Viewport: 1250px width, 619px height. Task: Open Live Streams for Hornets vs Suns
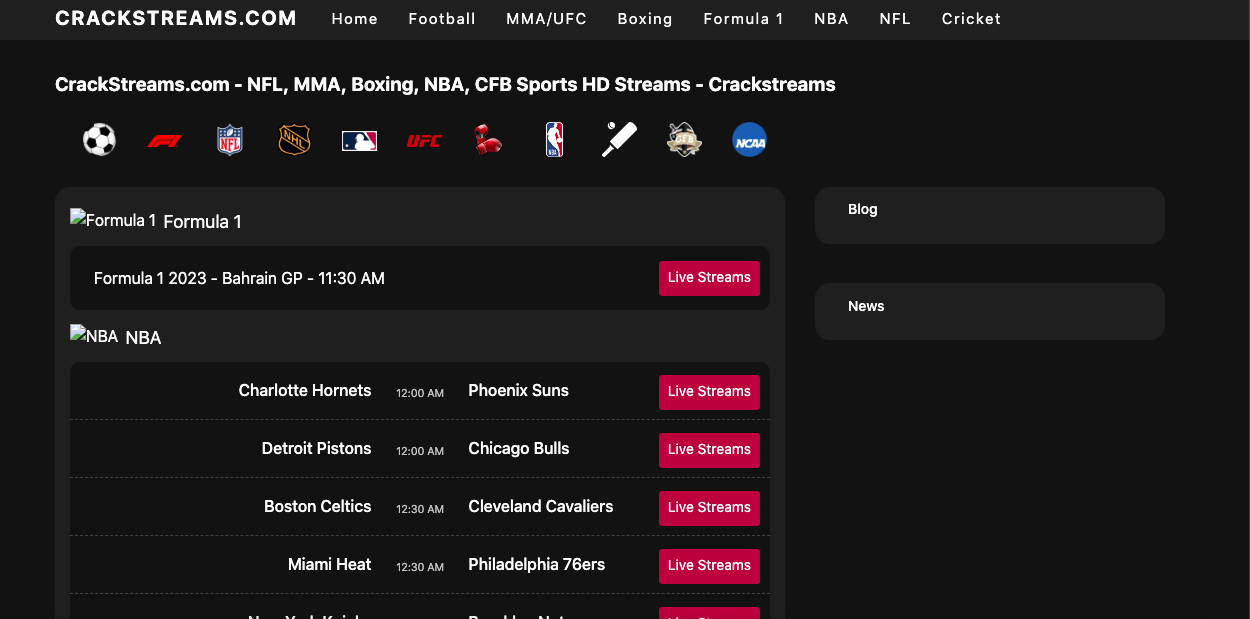point(709,392)
